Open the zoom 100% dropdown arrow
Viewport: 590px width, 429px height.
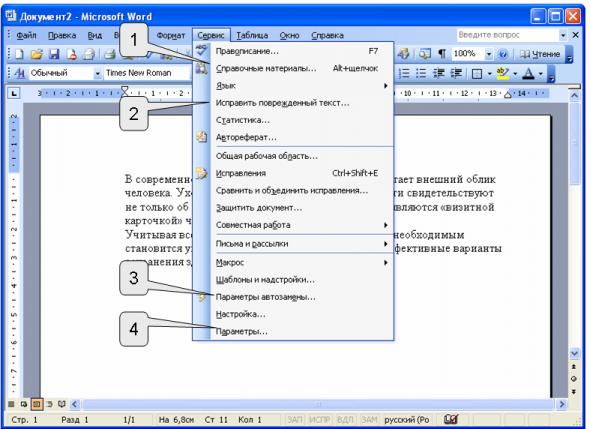[488, 54]
